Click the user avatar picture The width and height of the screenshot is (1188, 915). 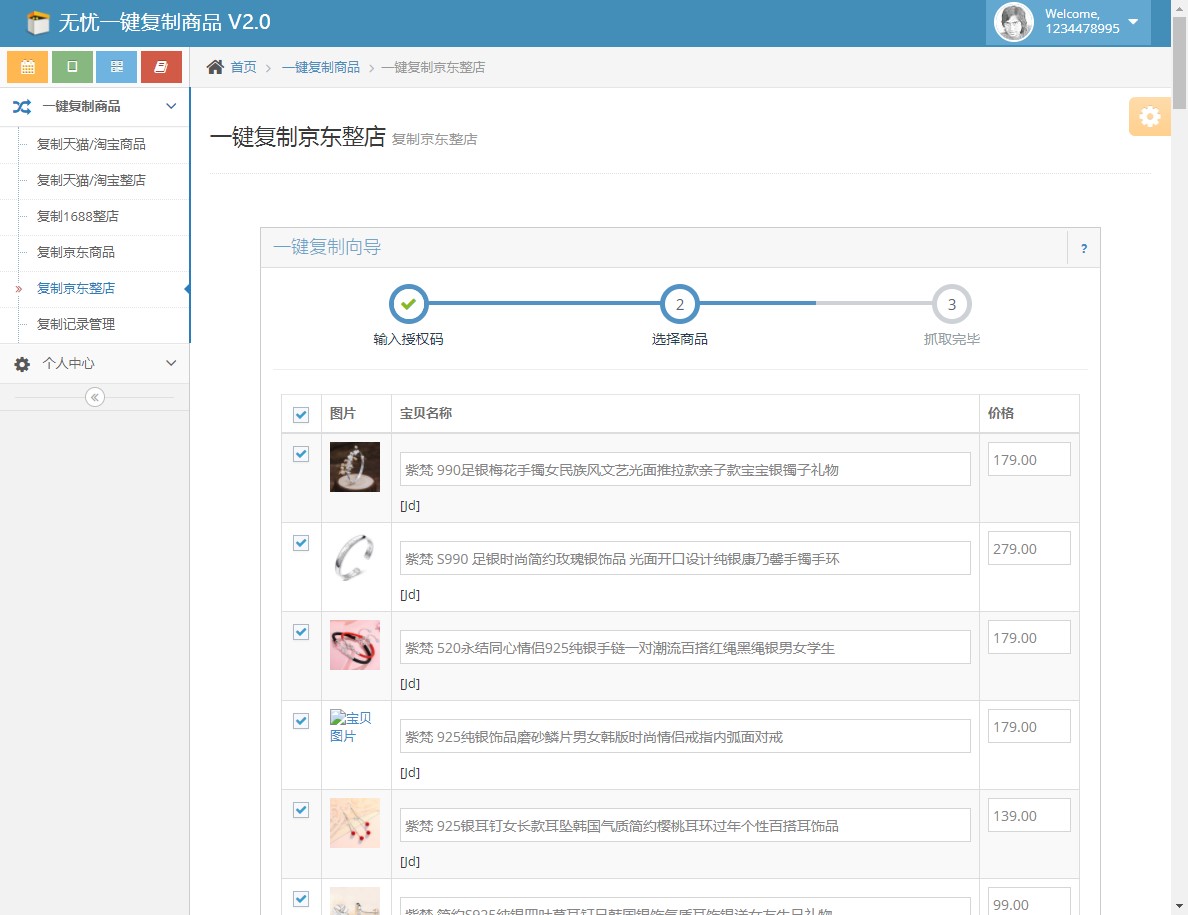[x=1014, y=22]
